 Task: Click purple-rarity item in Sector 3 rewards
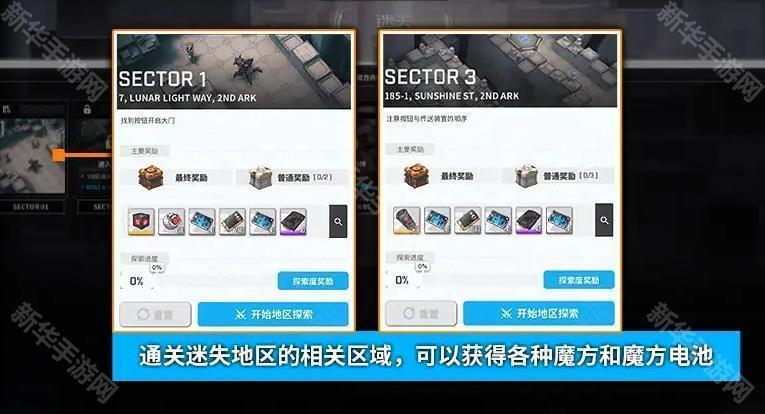click(528, 220)
